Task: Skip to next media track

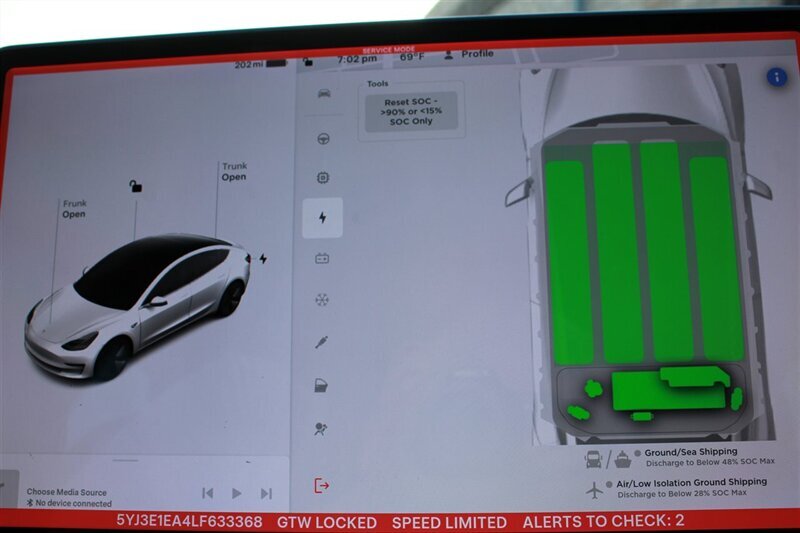Action: tap(266, 493)
